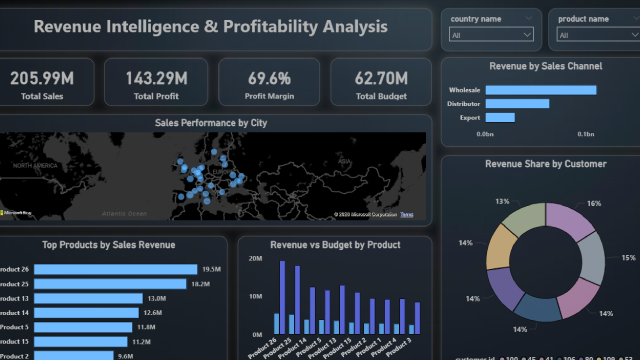Image resolution: width=640 pixels, height=360 pixels.
Task: Click the 0.0bn axis label
Action: click(x=485, y=134)
